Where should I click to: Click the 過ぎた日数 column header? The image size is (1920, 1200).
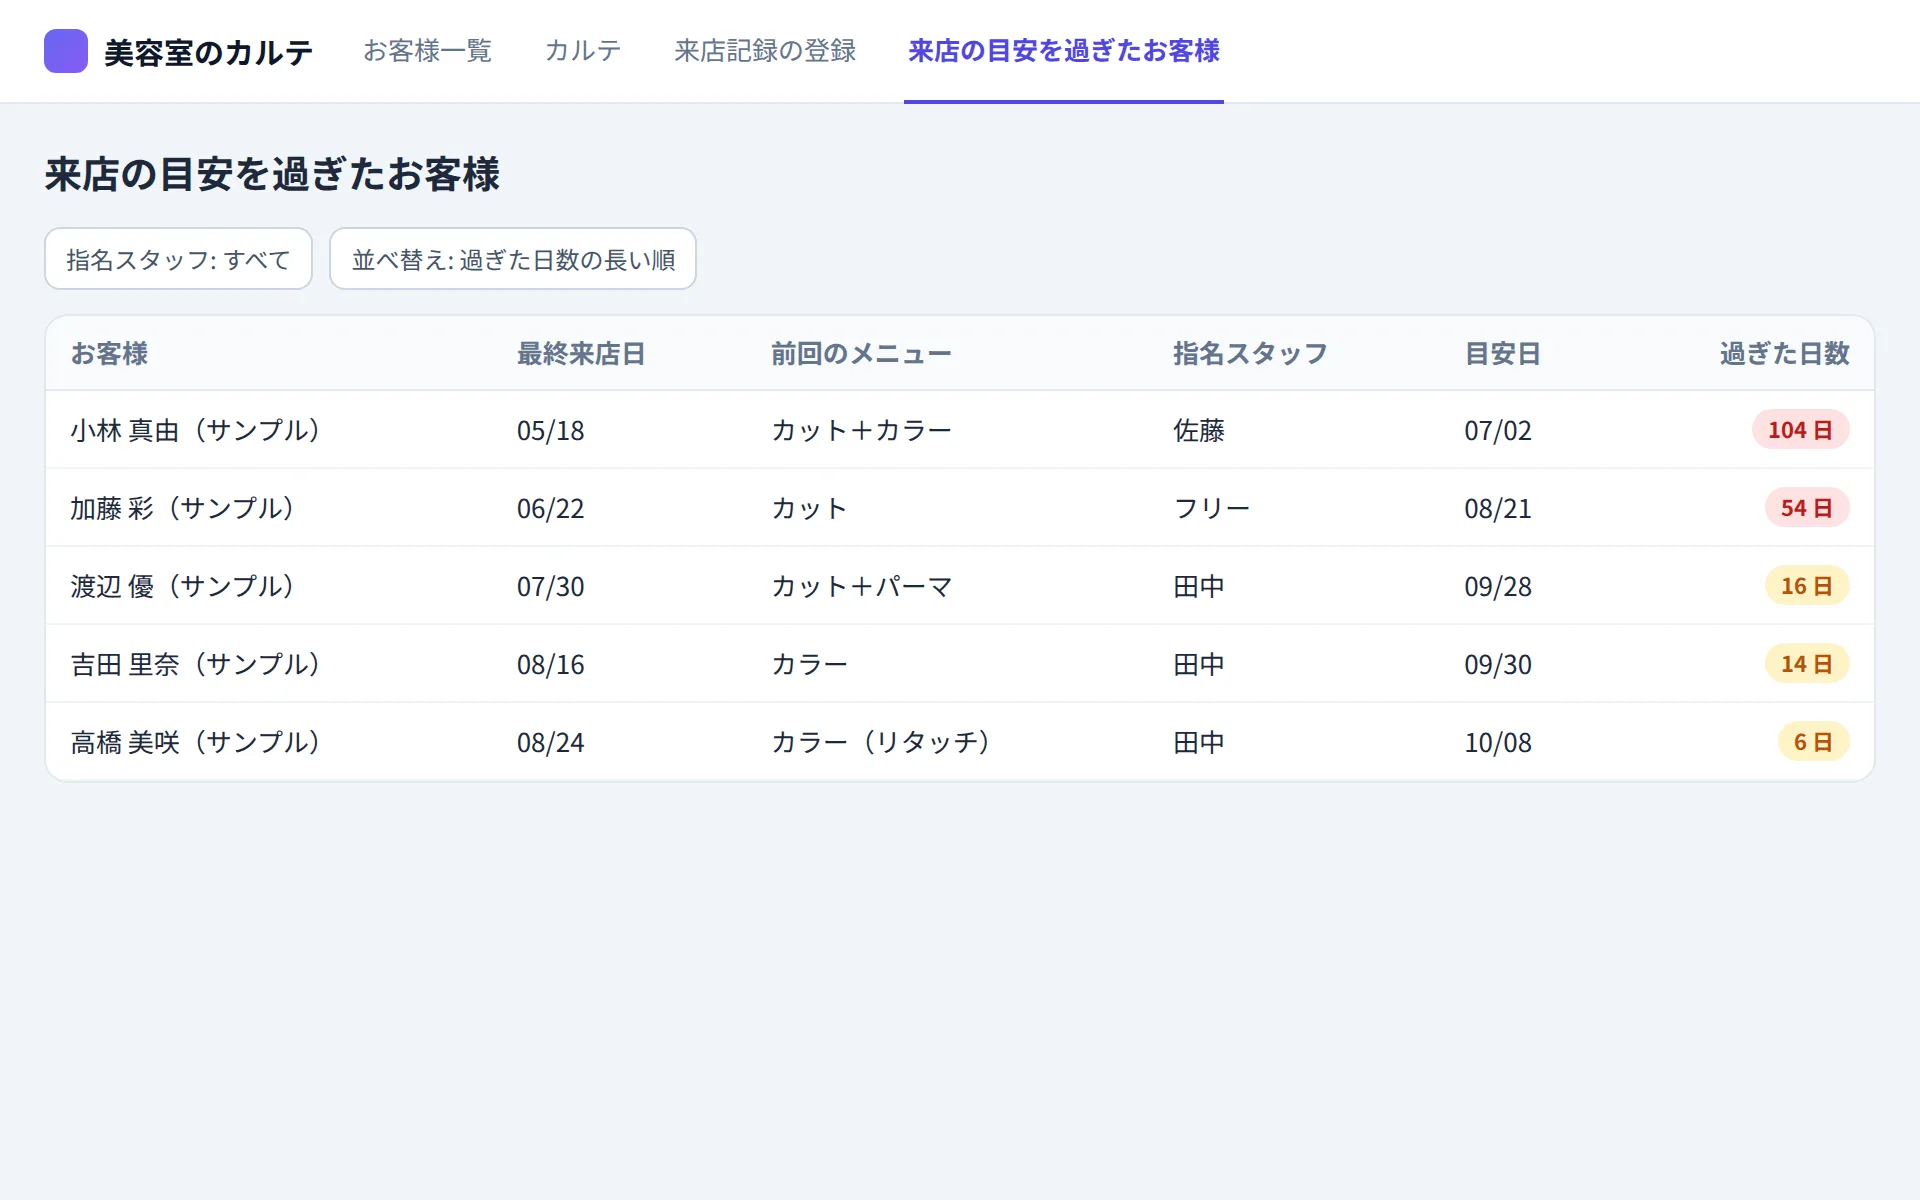[1785, 353]
